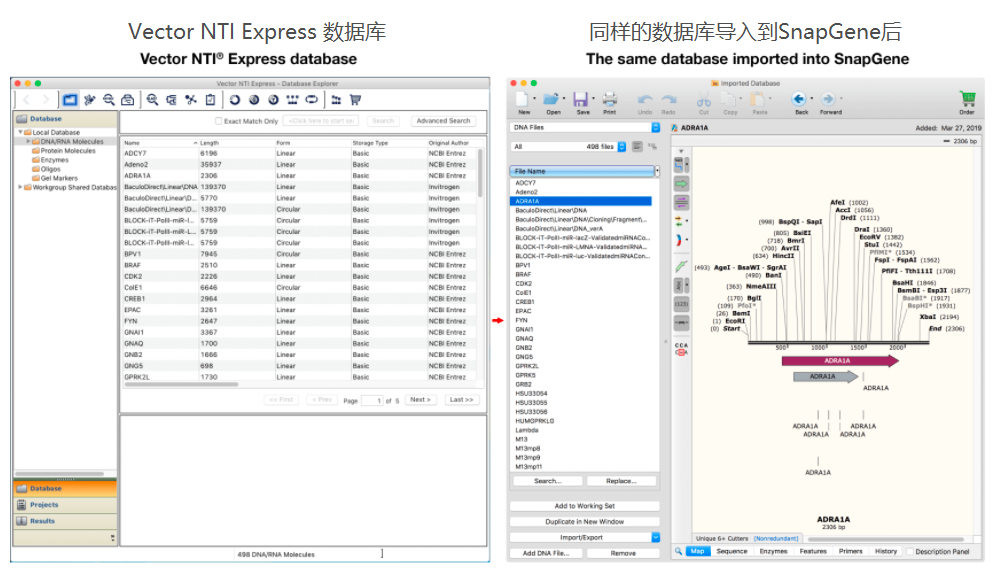Switch to the Enzymes tab
997x571 pixels.
point(773,551)
